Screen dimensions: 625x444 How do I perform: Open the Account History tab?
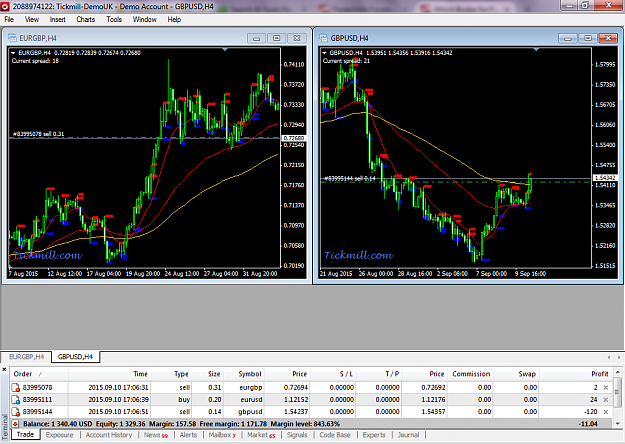(x=109, y=435)
